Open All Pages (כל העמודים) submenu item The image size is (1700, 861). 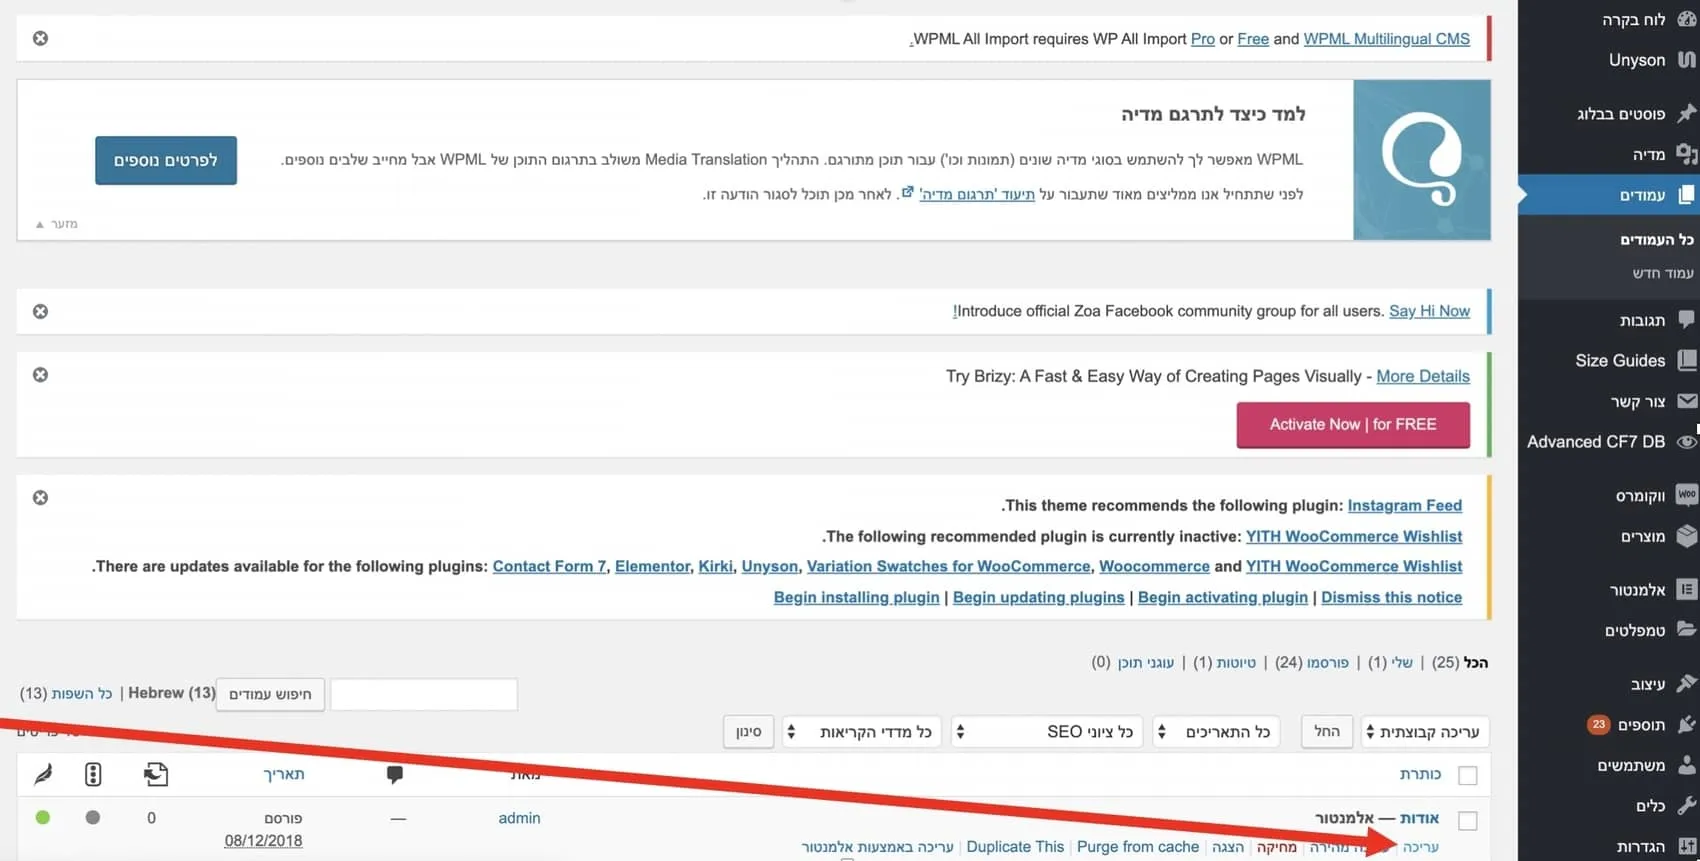coord(1656,239)
